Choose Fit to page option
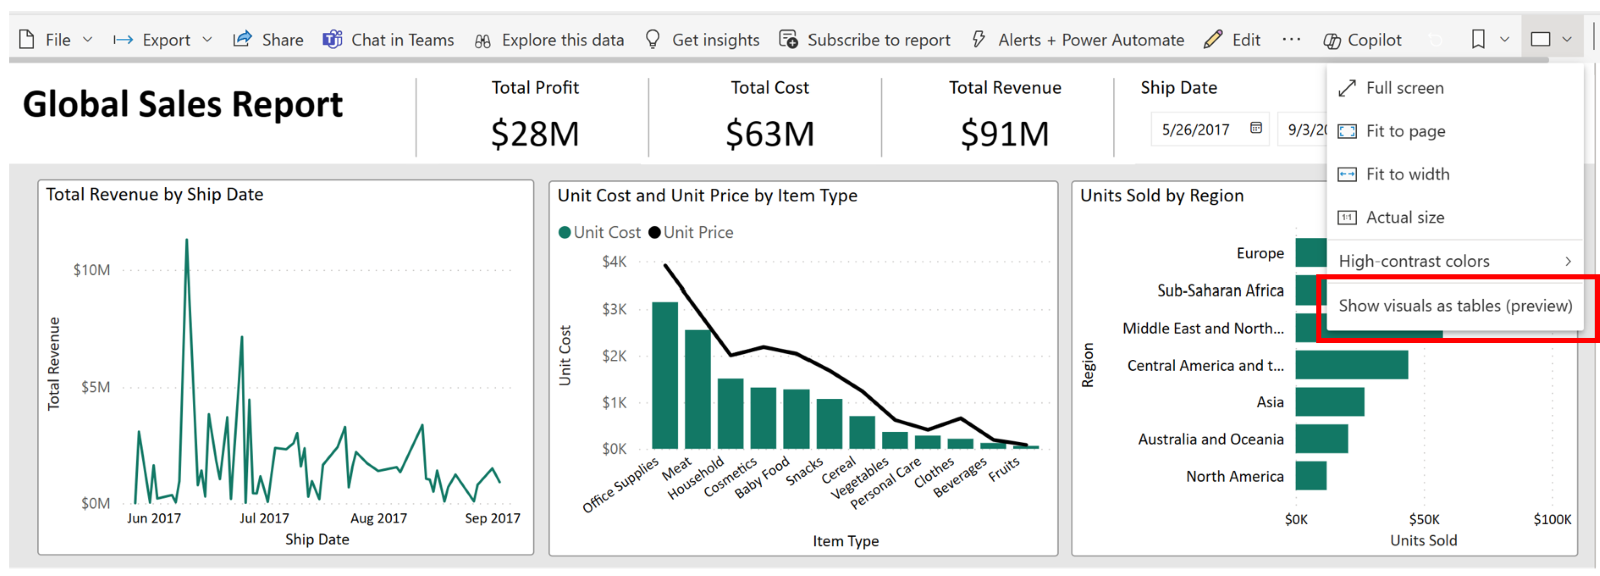Screen dimensions: 1600x576 1455,131
